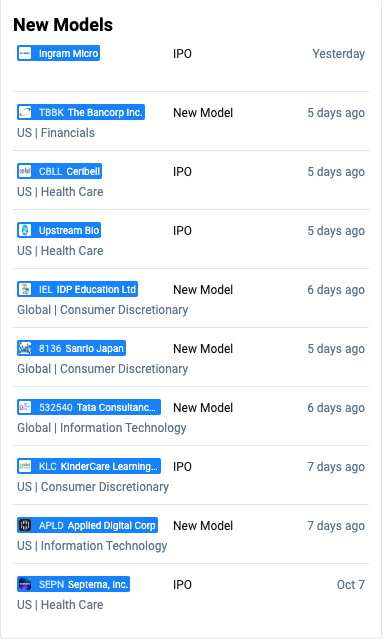The image size is (383, 639).
Task: Click the KLC KinderCare logo icon
Action: [25, 467]
